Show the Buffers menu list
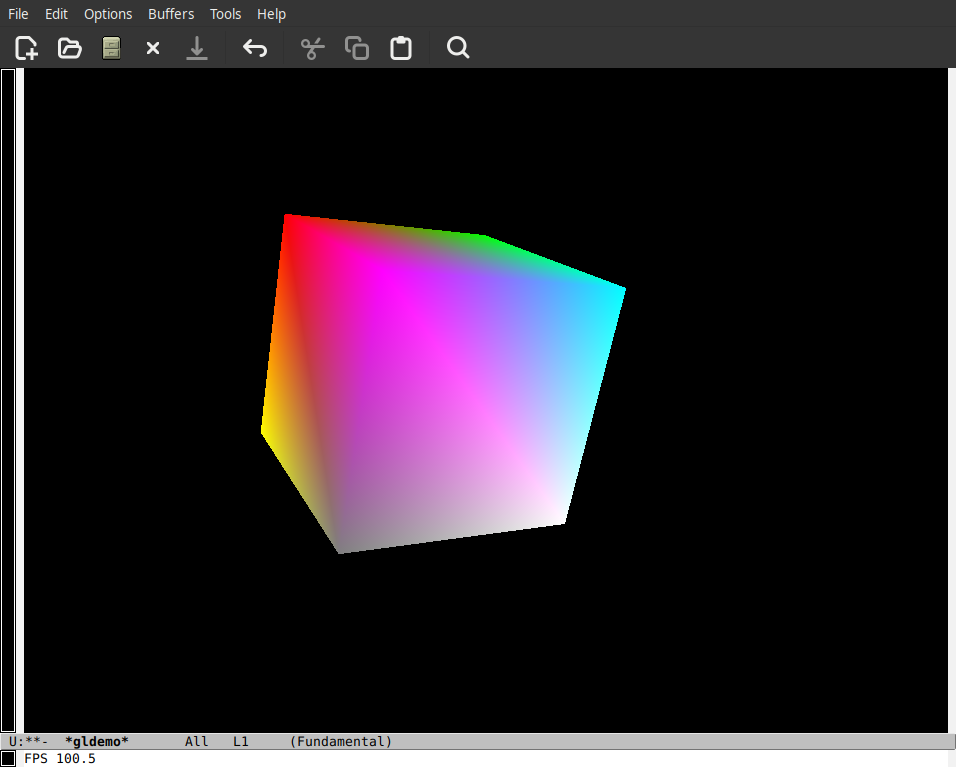The width and height of the screenshot is (956, 767). (x=171, y=14)
